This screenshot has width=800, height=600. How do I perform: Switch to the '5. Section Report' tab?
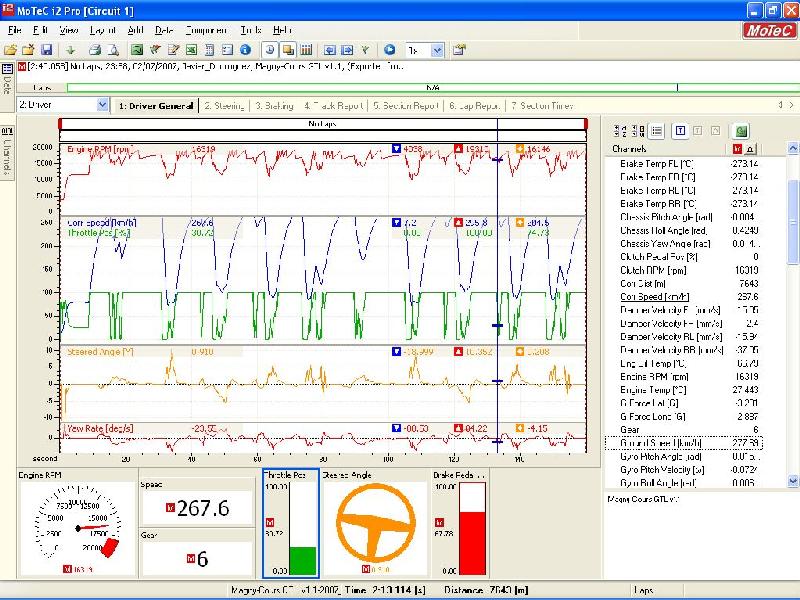click(406, 106)
